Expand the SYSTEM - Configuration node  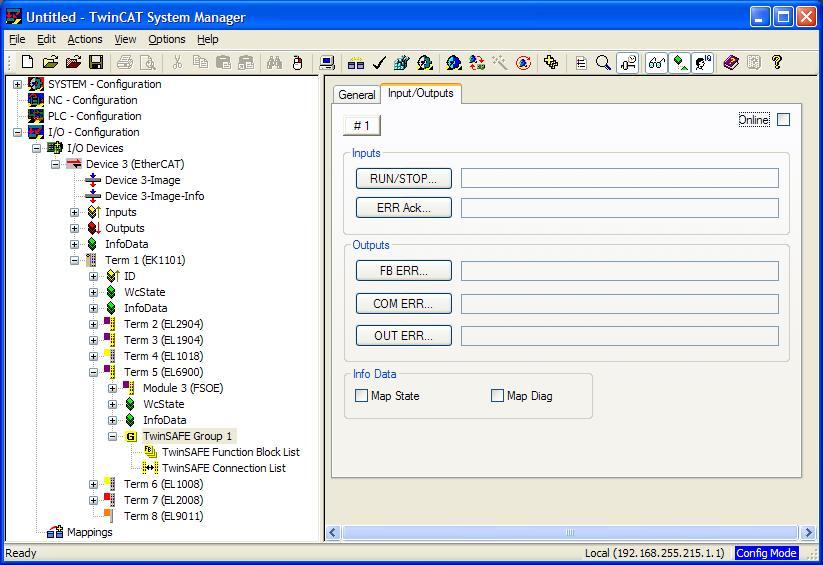17,84
